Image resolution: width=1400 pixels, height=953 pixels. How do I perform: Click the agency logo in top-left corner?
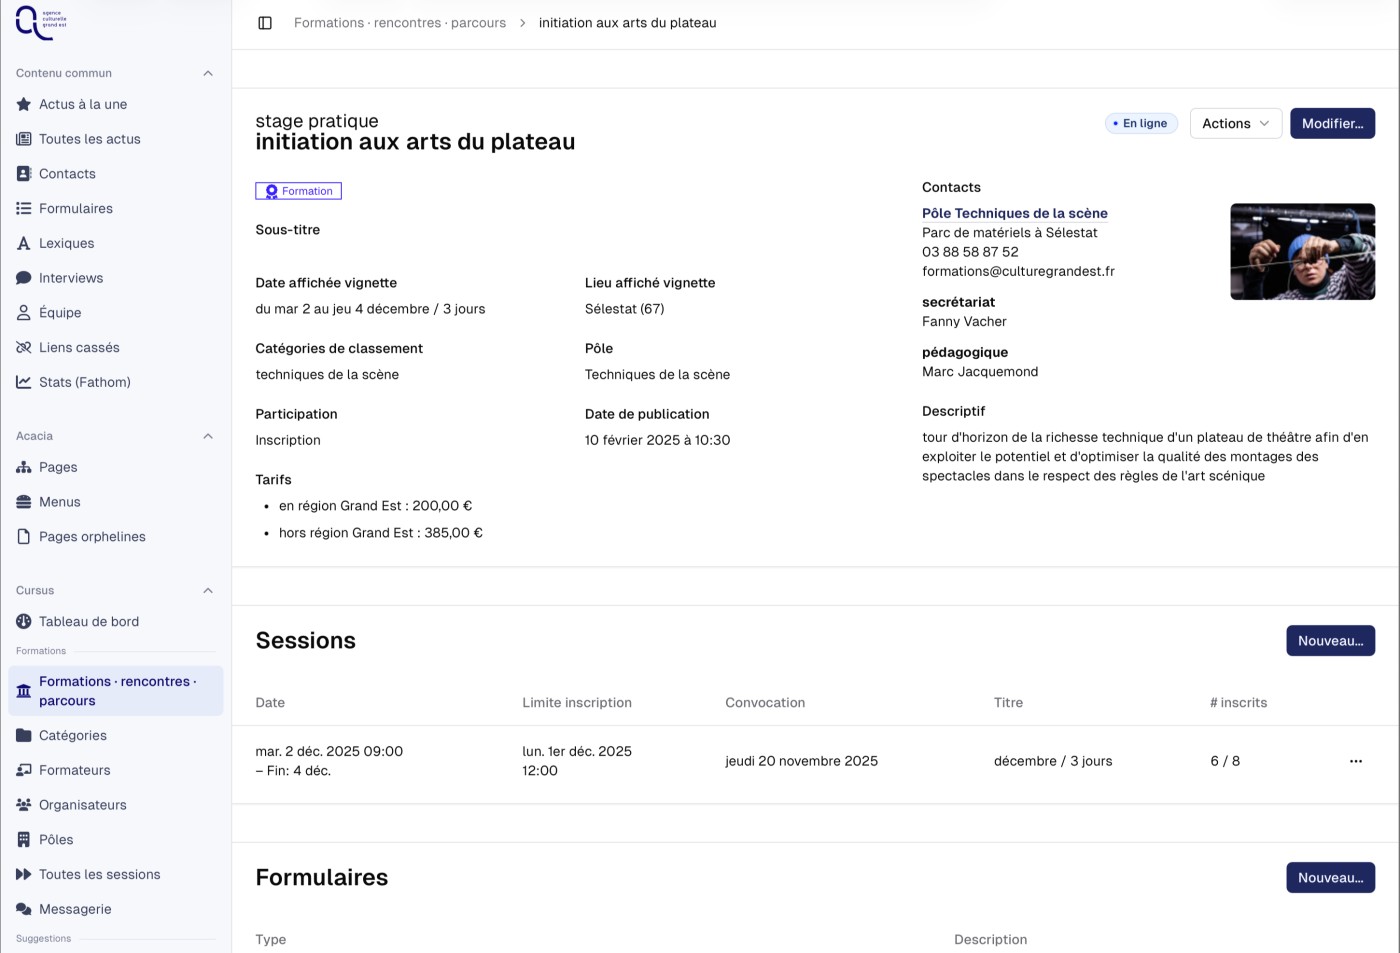pos(40,22)
